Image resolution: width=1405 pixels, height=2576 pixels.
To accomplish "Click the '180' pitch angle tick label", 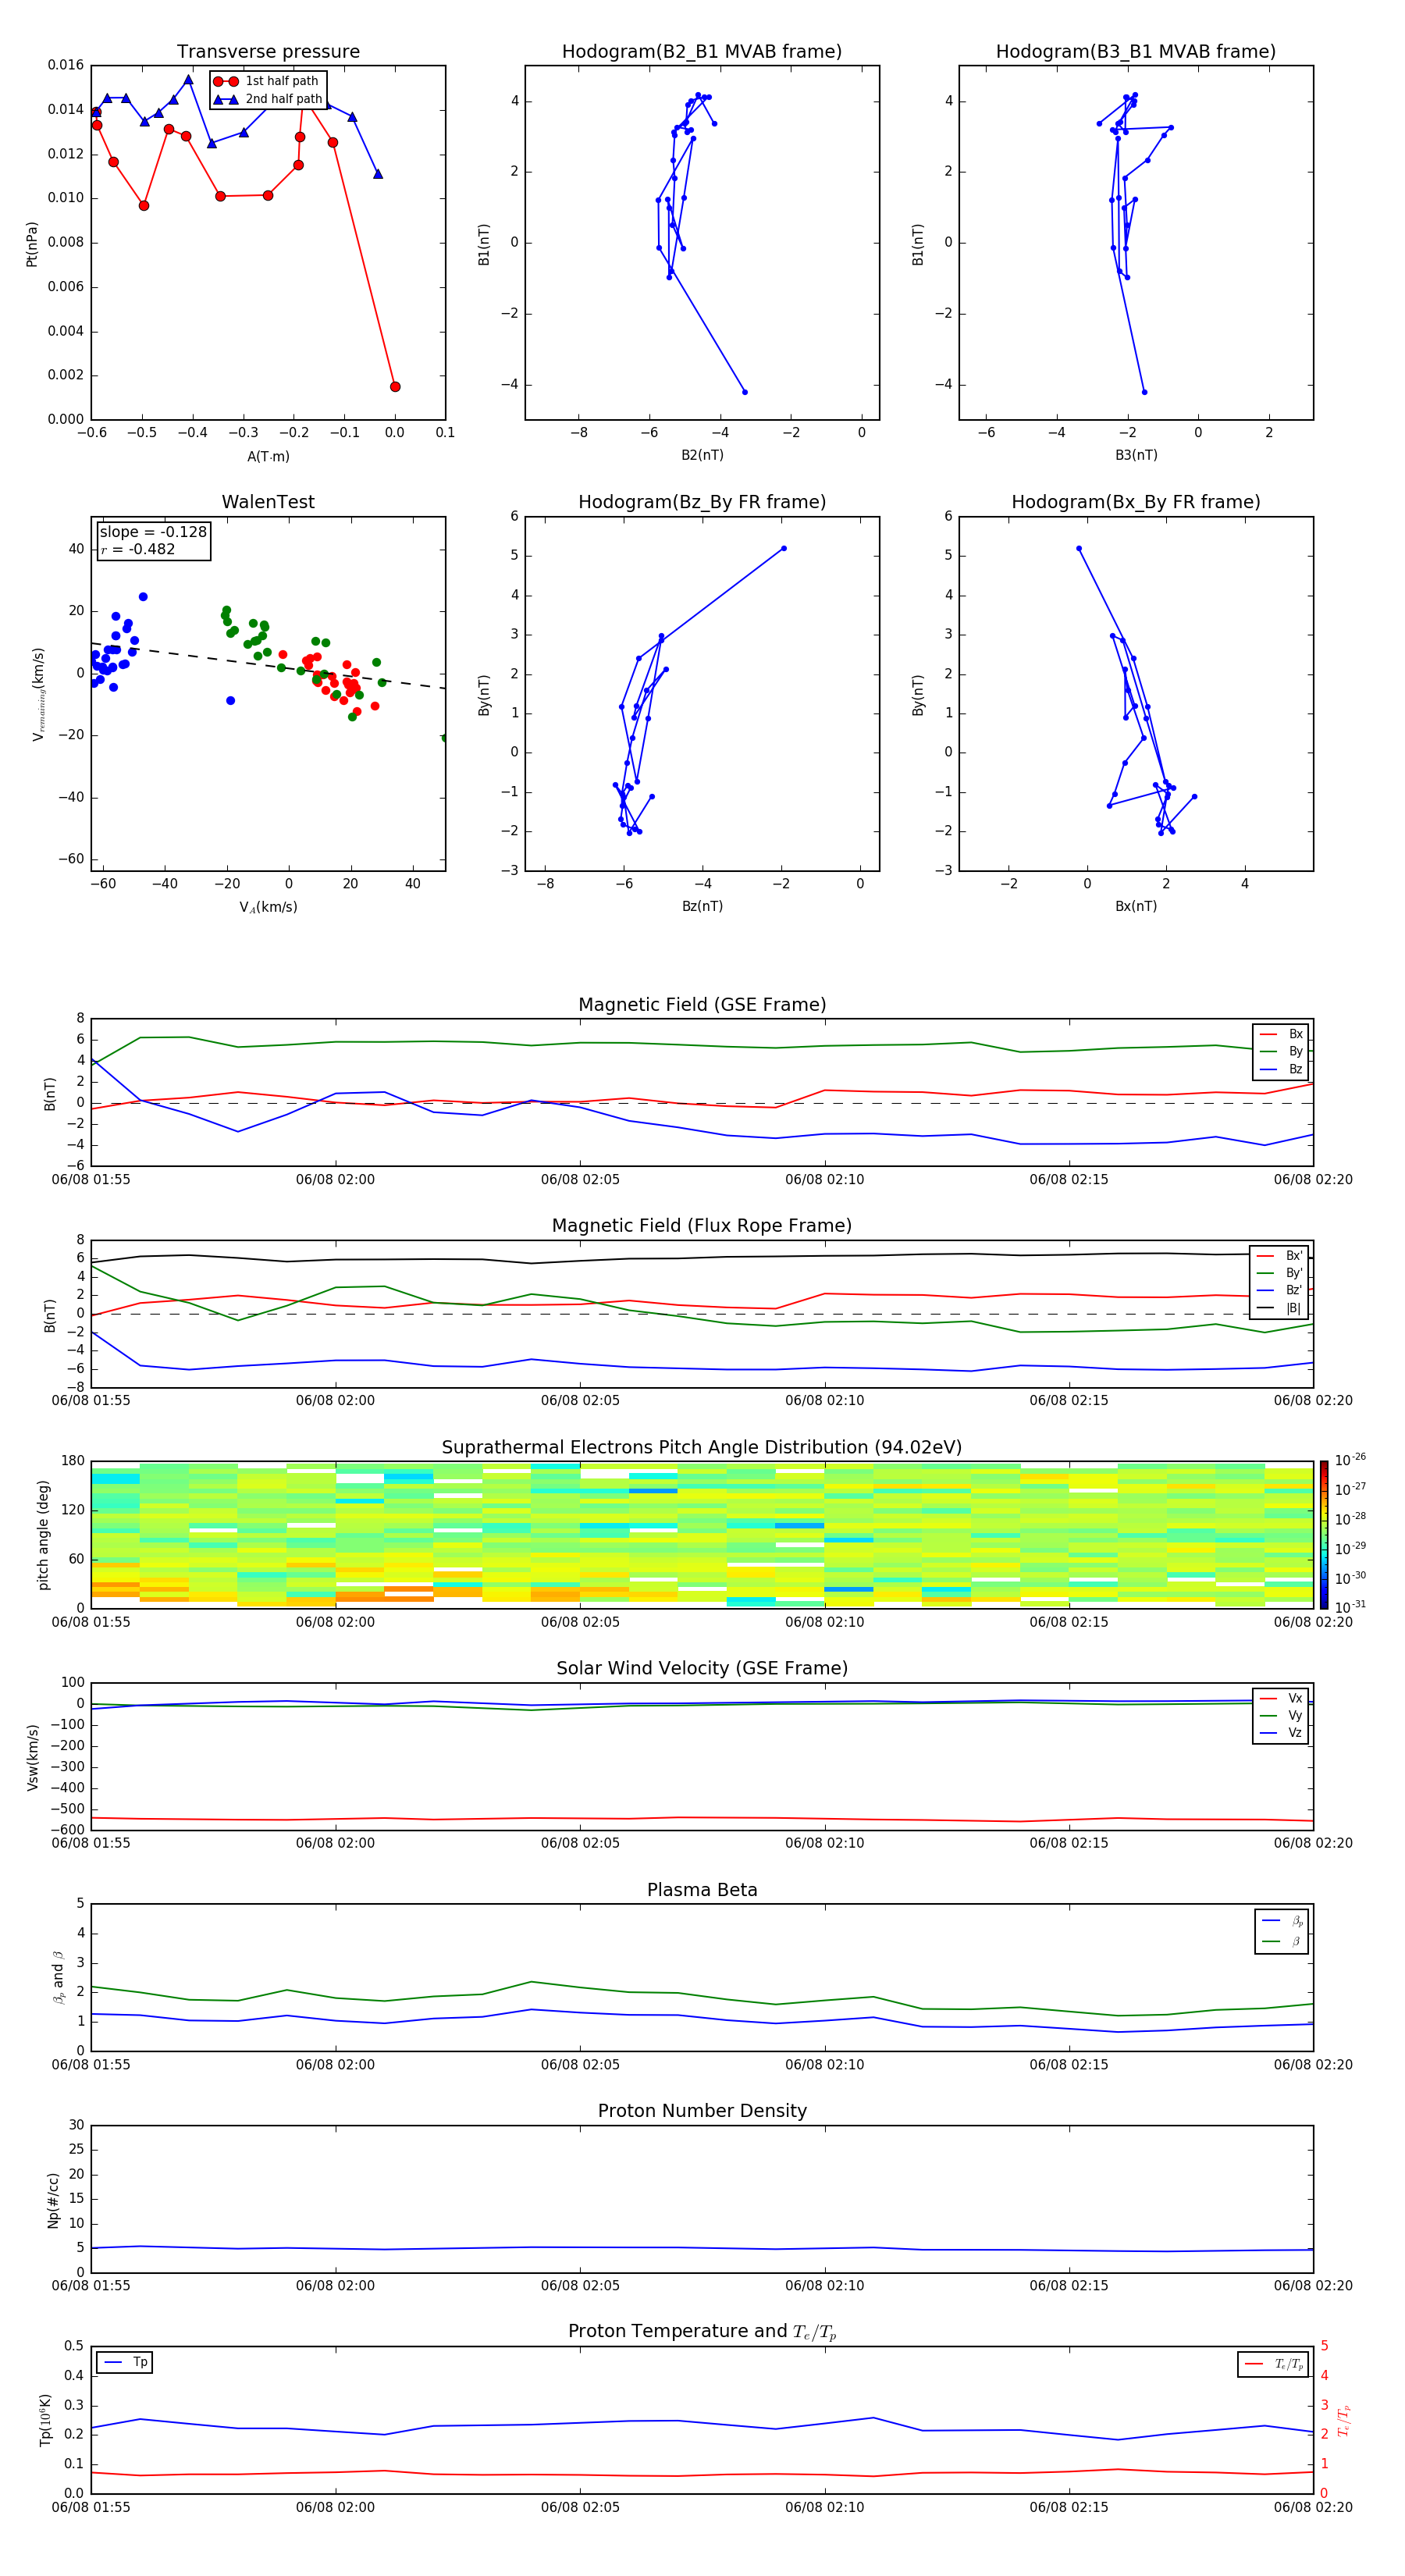I will (x=73, y=1461).
